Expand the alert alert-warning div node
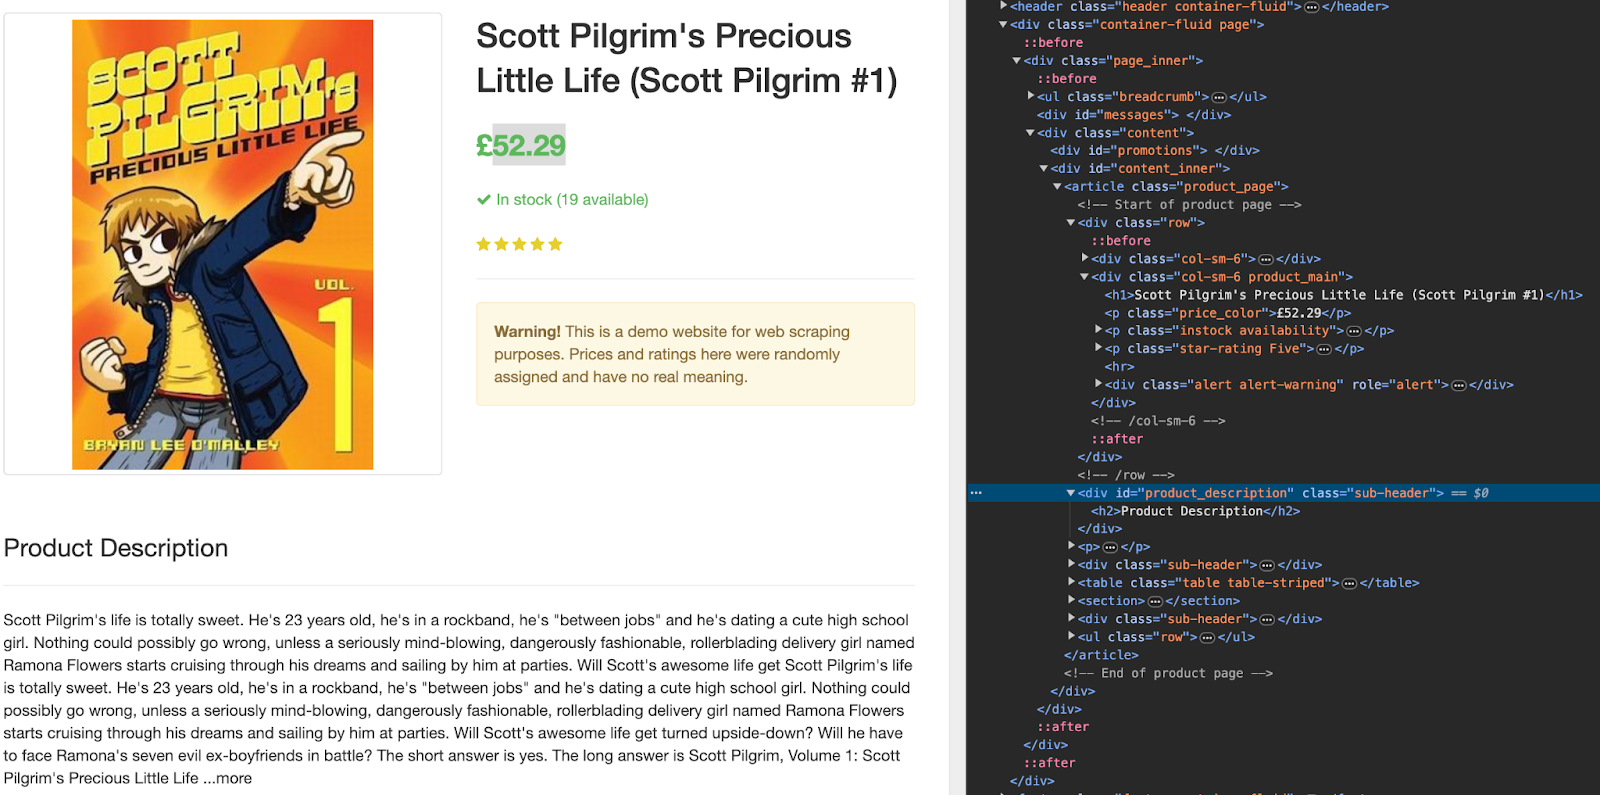 1098,384
